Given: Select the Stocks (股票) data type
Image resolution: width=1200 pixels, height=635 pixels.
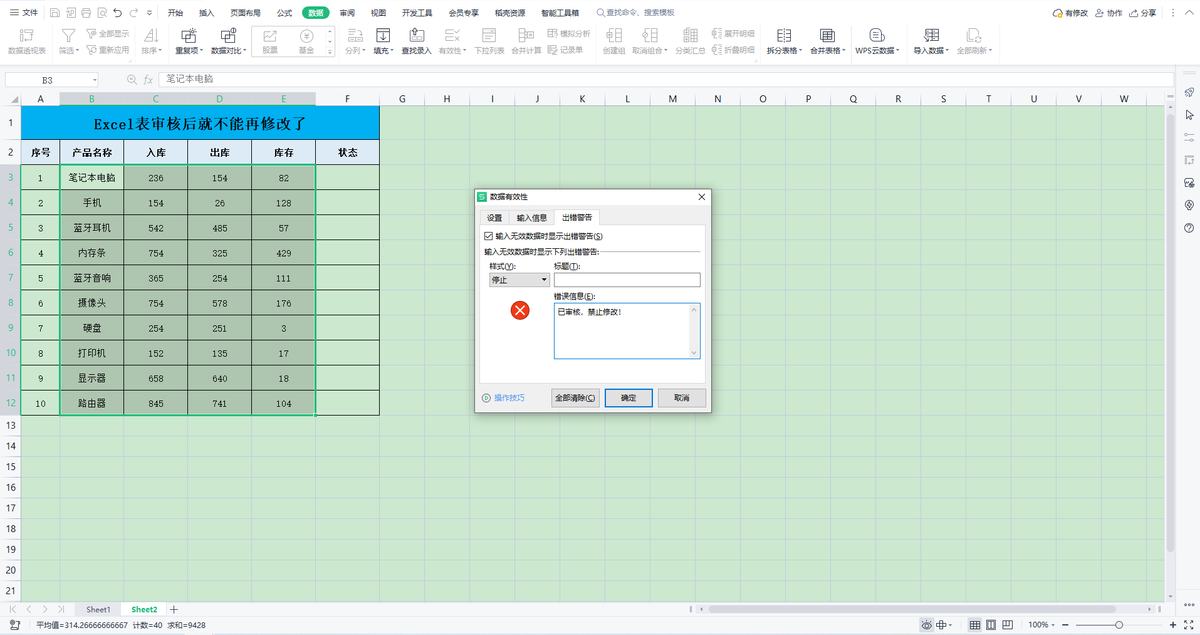Looking at the screenshot, I should [270, 41].
